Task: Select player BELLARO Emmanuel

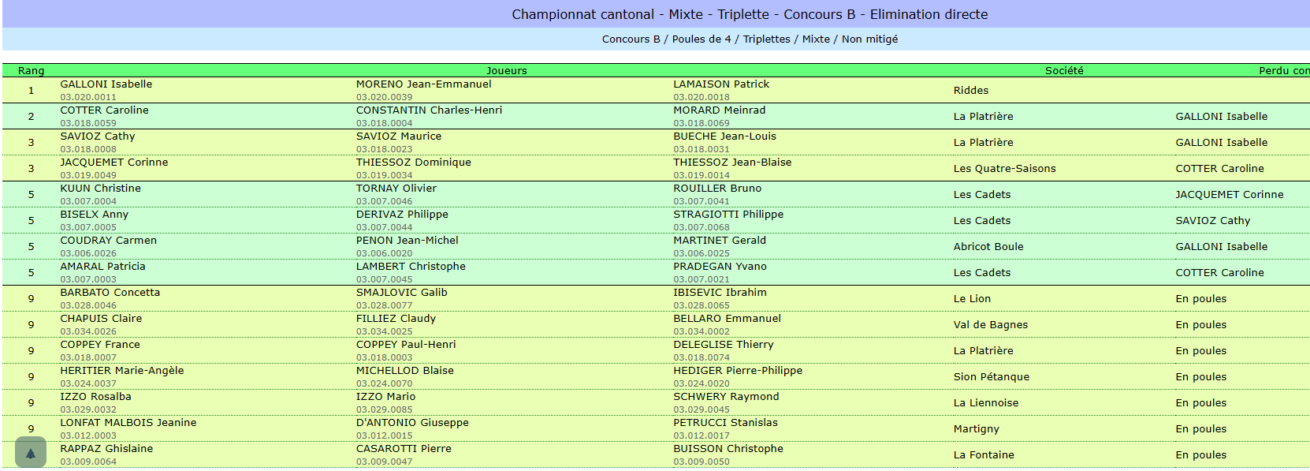Action: pos(726,318)
